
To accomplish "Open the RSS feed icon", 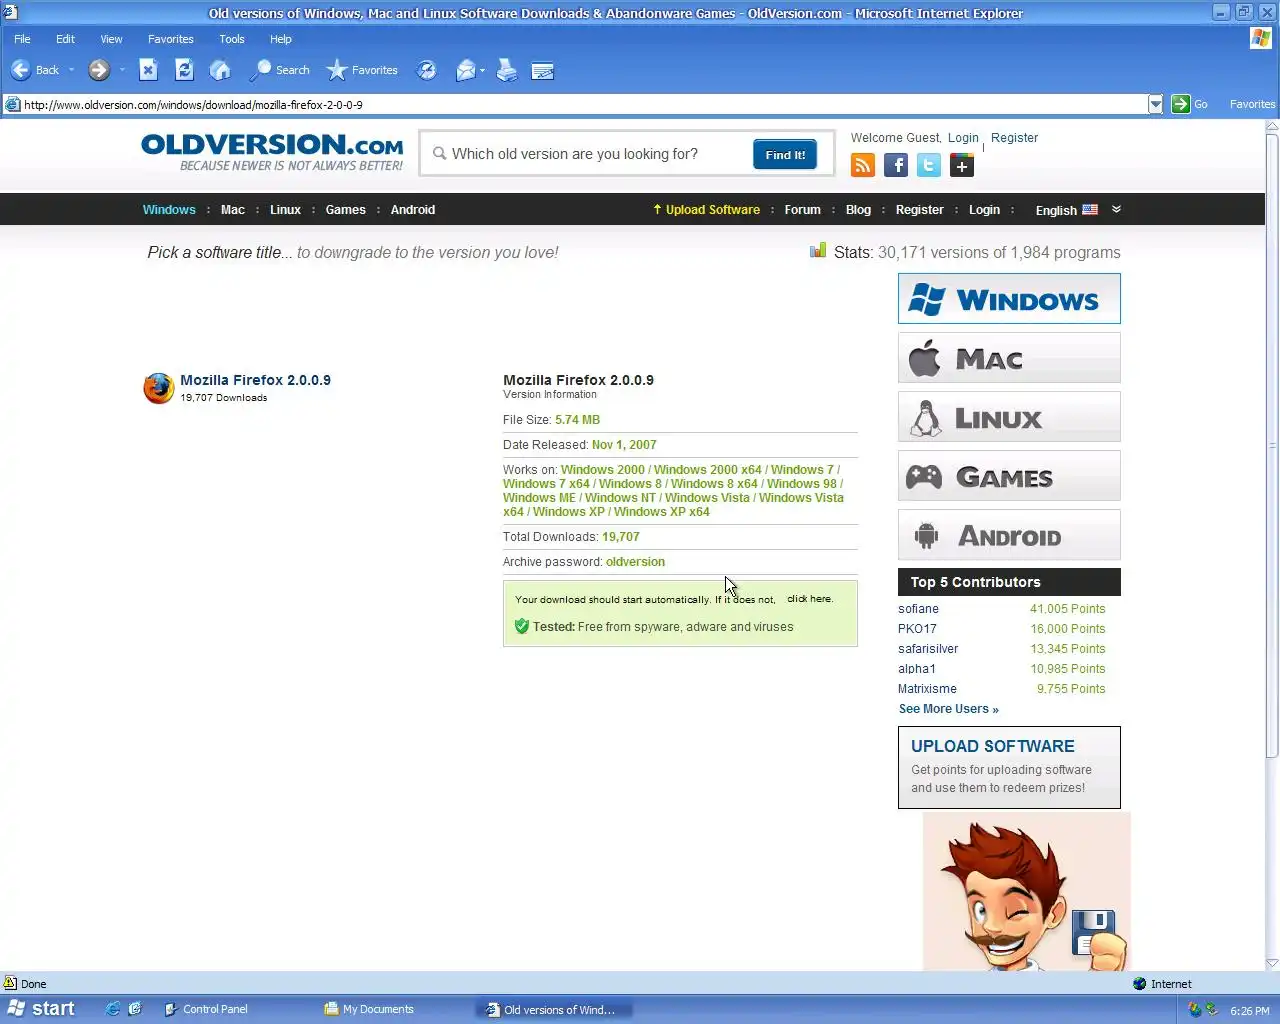I will (863, 165).
